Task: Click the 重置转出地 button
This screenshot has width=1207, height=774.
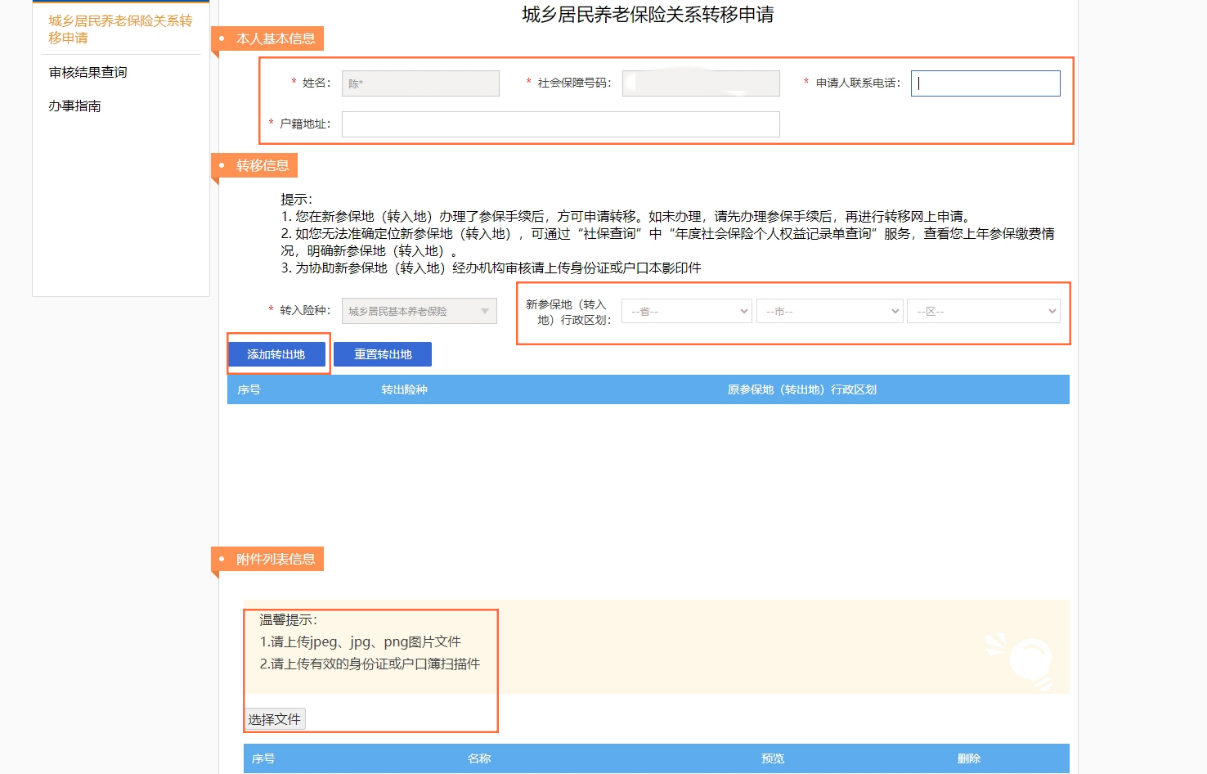Action: [382, 354]
